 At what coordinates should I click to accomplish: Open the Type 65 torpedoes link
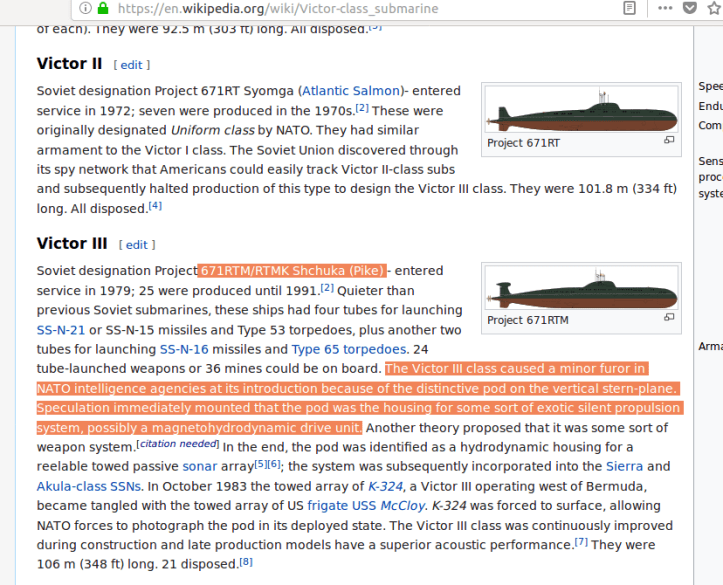[349, 349]
